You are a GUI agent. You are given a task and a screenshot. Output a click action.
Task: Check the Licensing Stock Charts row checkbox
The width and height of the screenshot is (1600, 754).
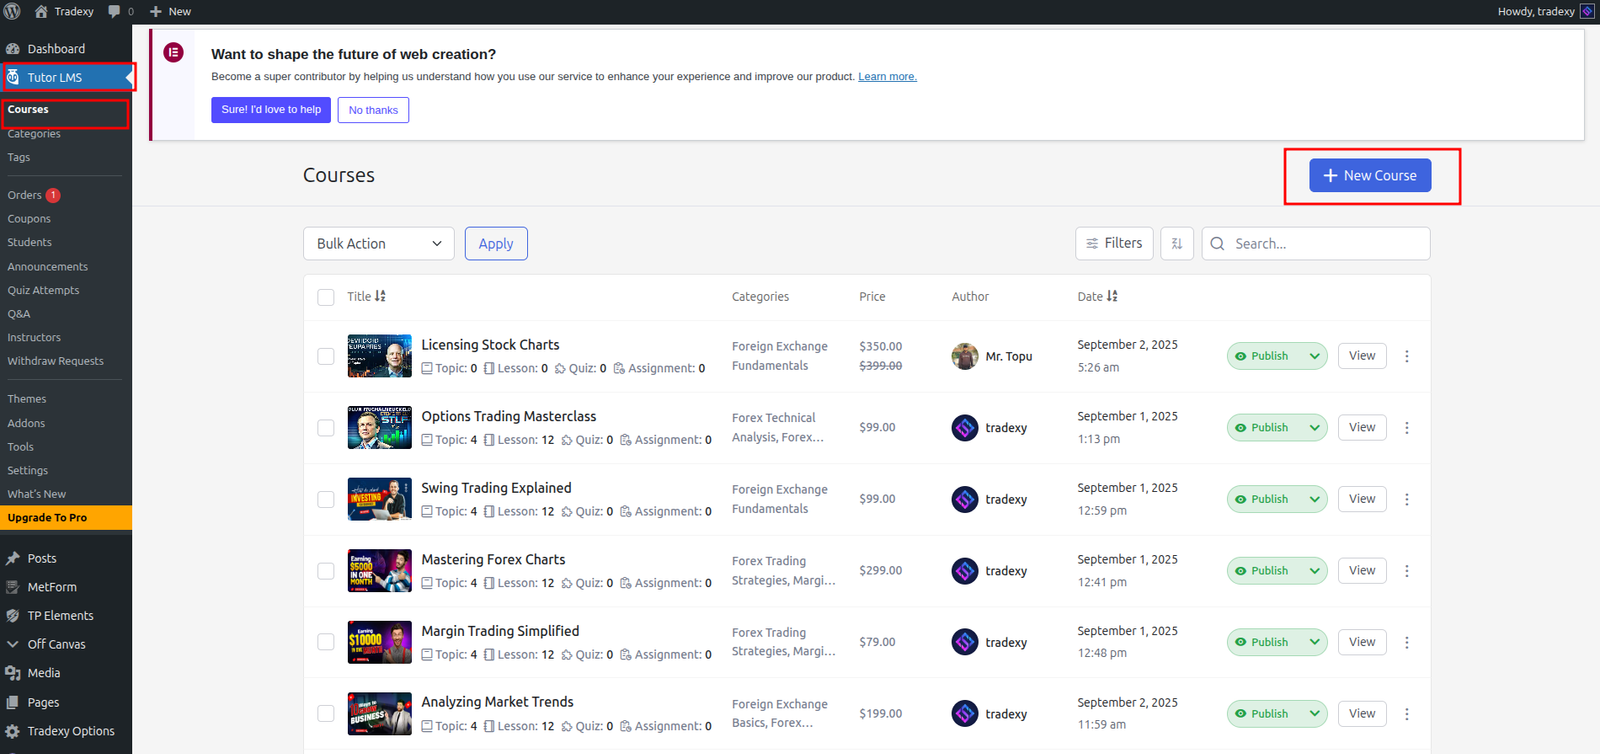click(x=326, y=356)
